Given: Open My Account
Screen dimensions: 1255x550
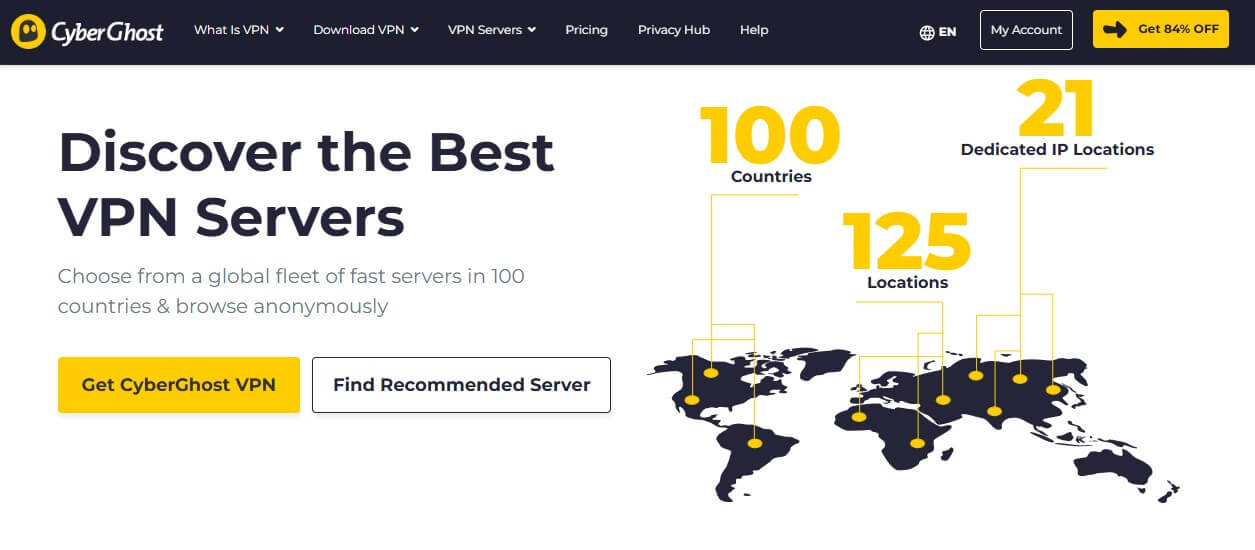Looking at the screenshot, I should [1026, 30].
